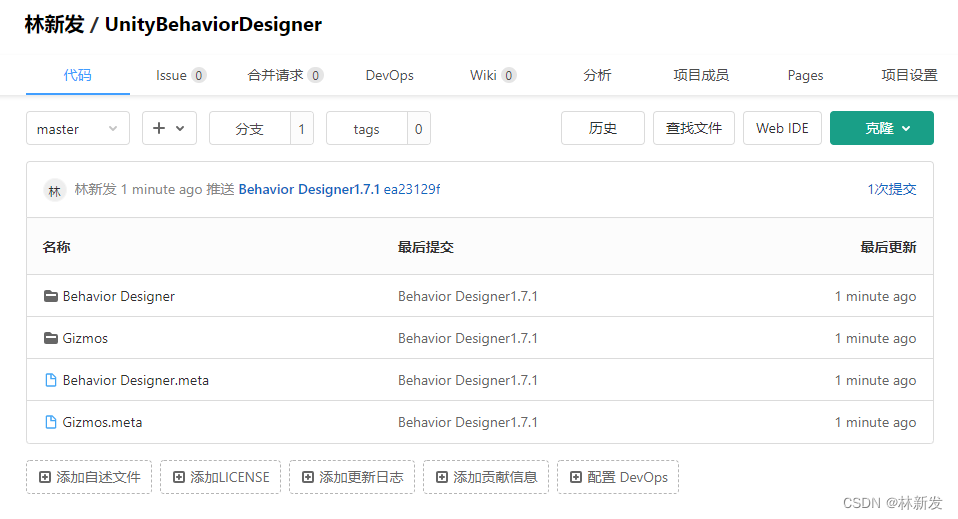Open the 项目设置 tab
This screenshot has height=519, width=958.
tap(909, 75)
